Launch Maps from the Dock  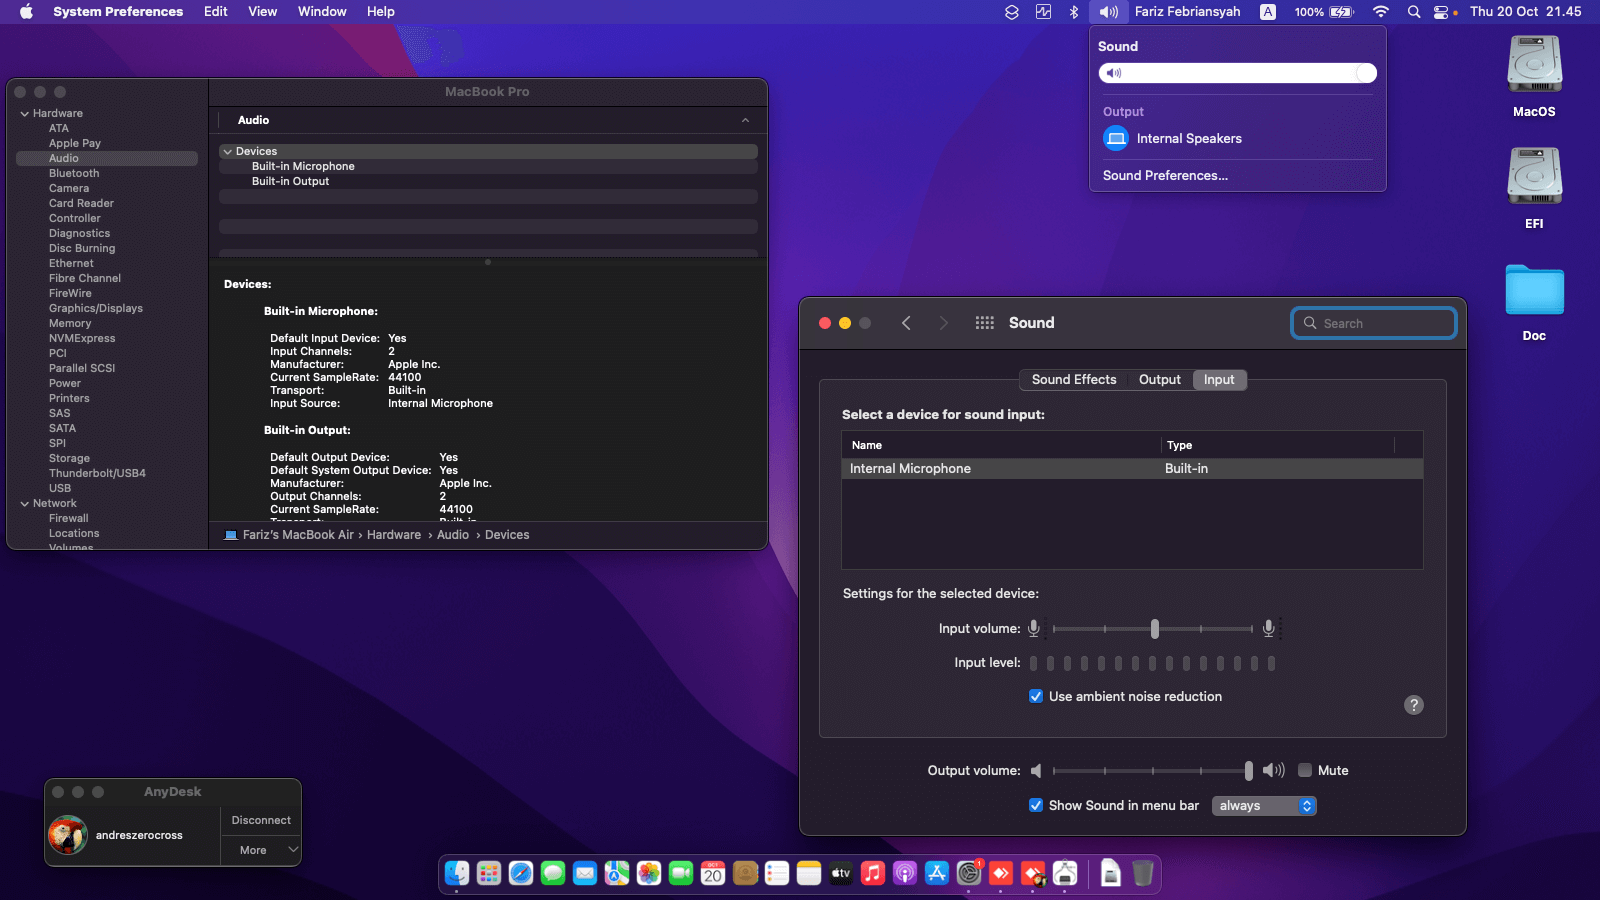coord(617,873)
